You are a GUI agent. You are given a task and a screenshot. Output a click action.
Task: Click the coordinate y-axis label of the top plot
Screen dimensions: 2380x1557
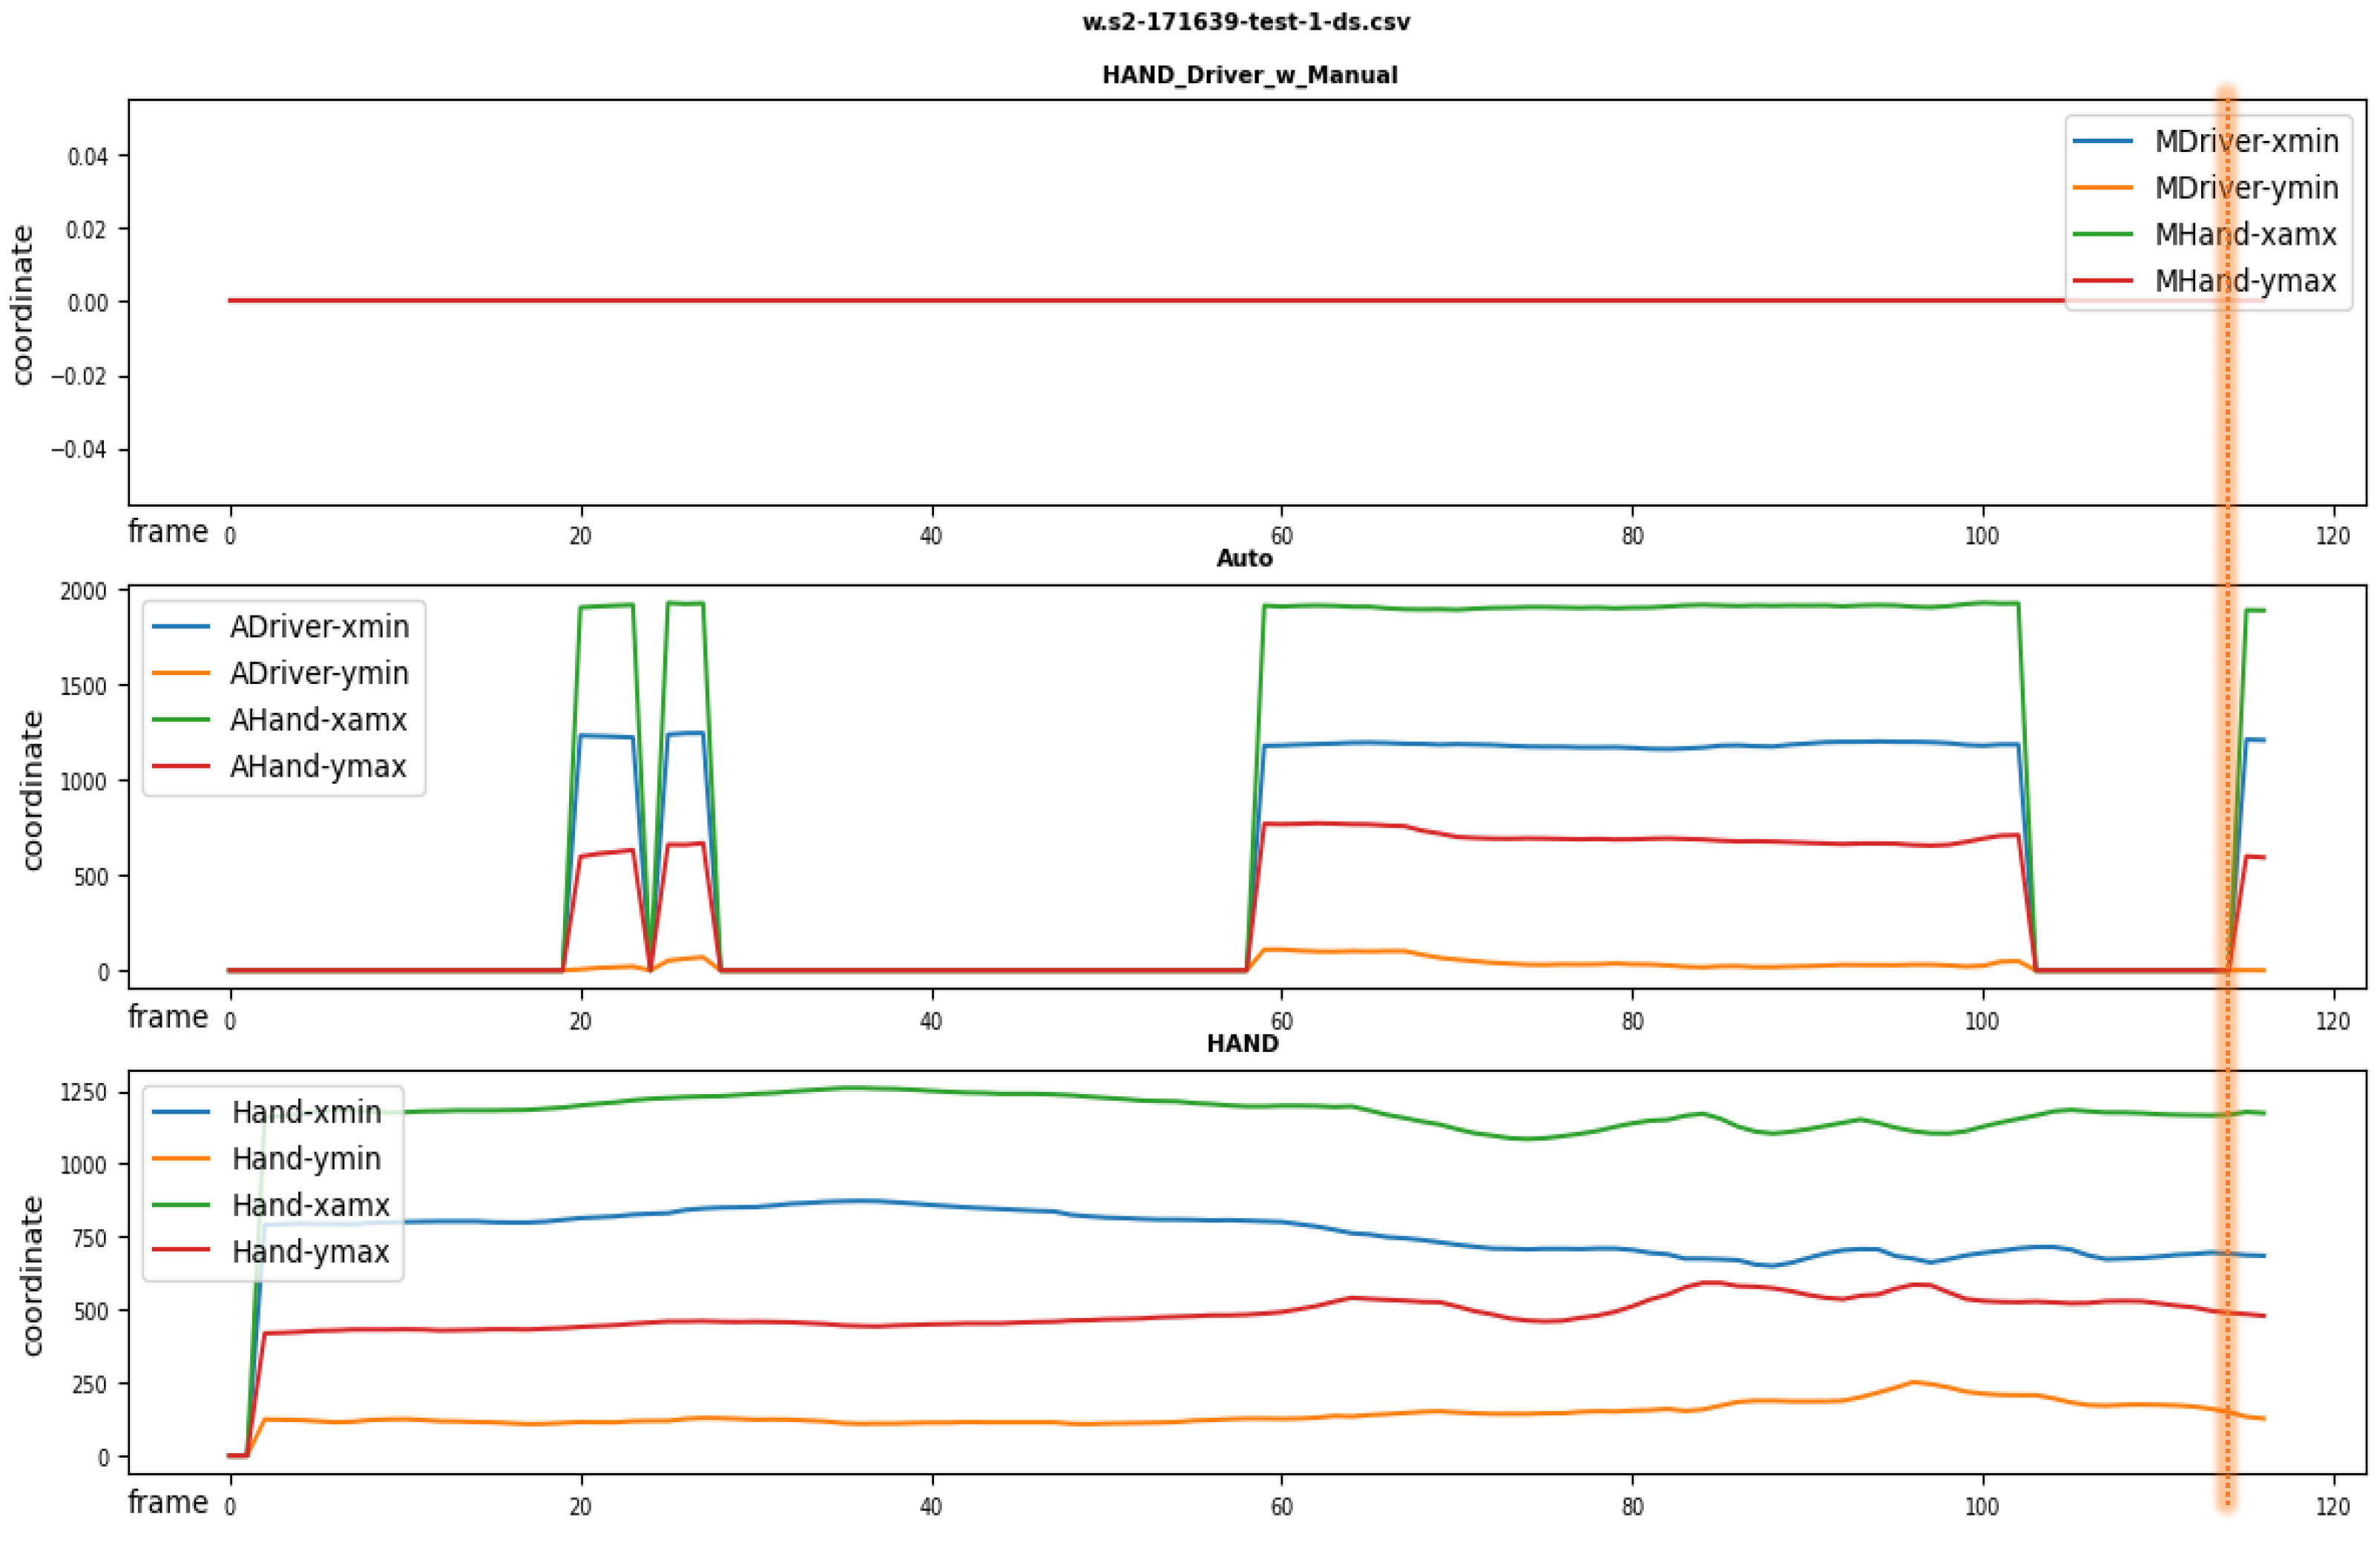point(22,304)
